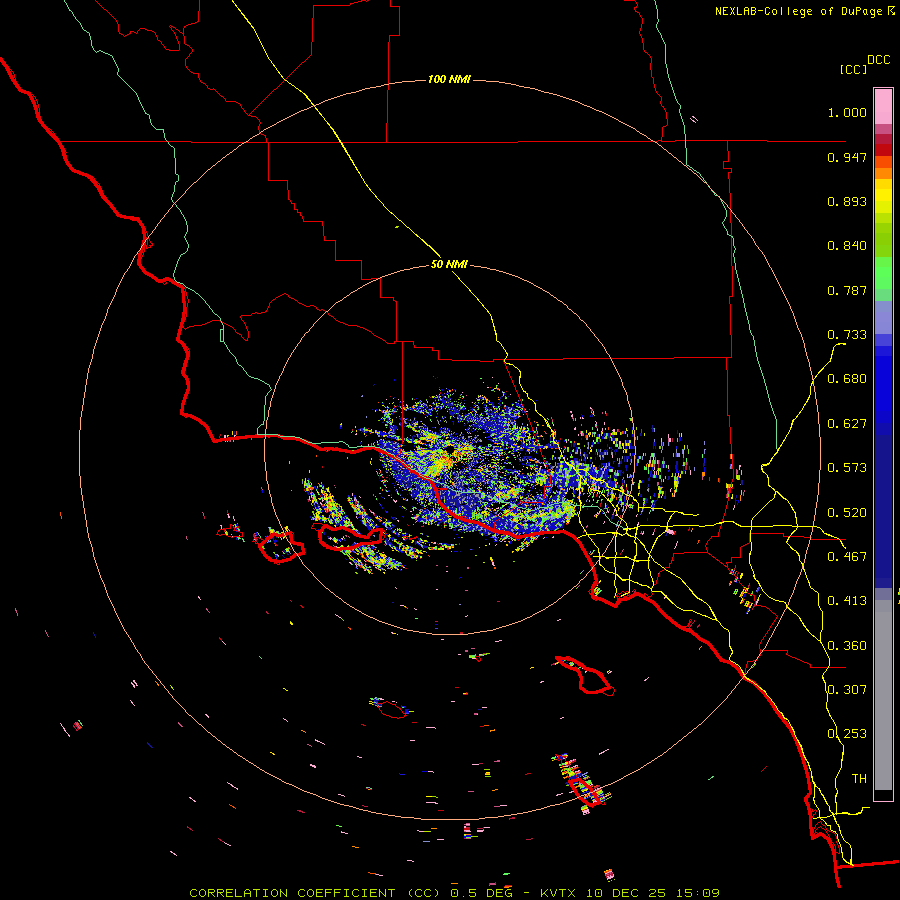The width and height of the screenshot is (900, 900).
Task: Select the 0.413 scale value
Action: 847,601
